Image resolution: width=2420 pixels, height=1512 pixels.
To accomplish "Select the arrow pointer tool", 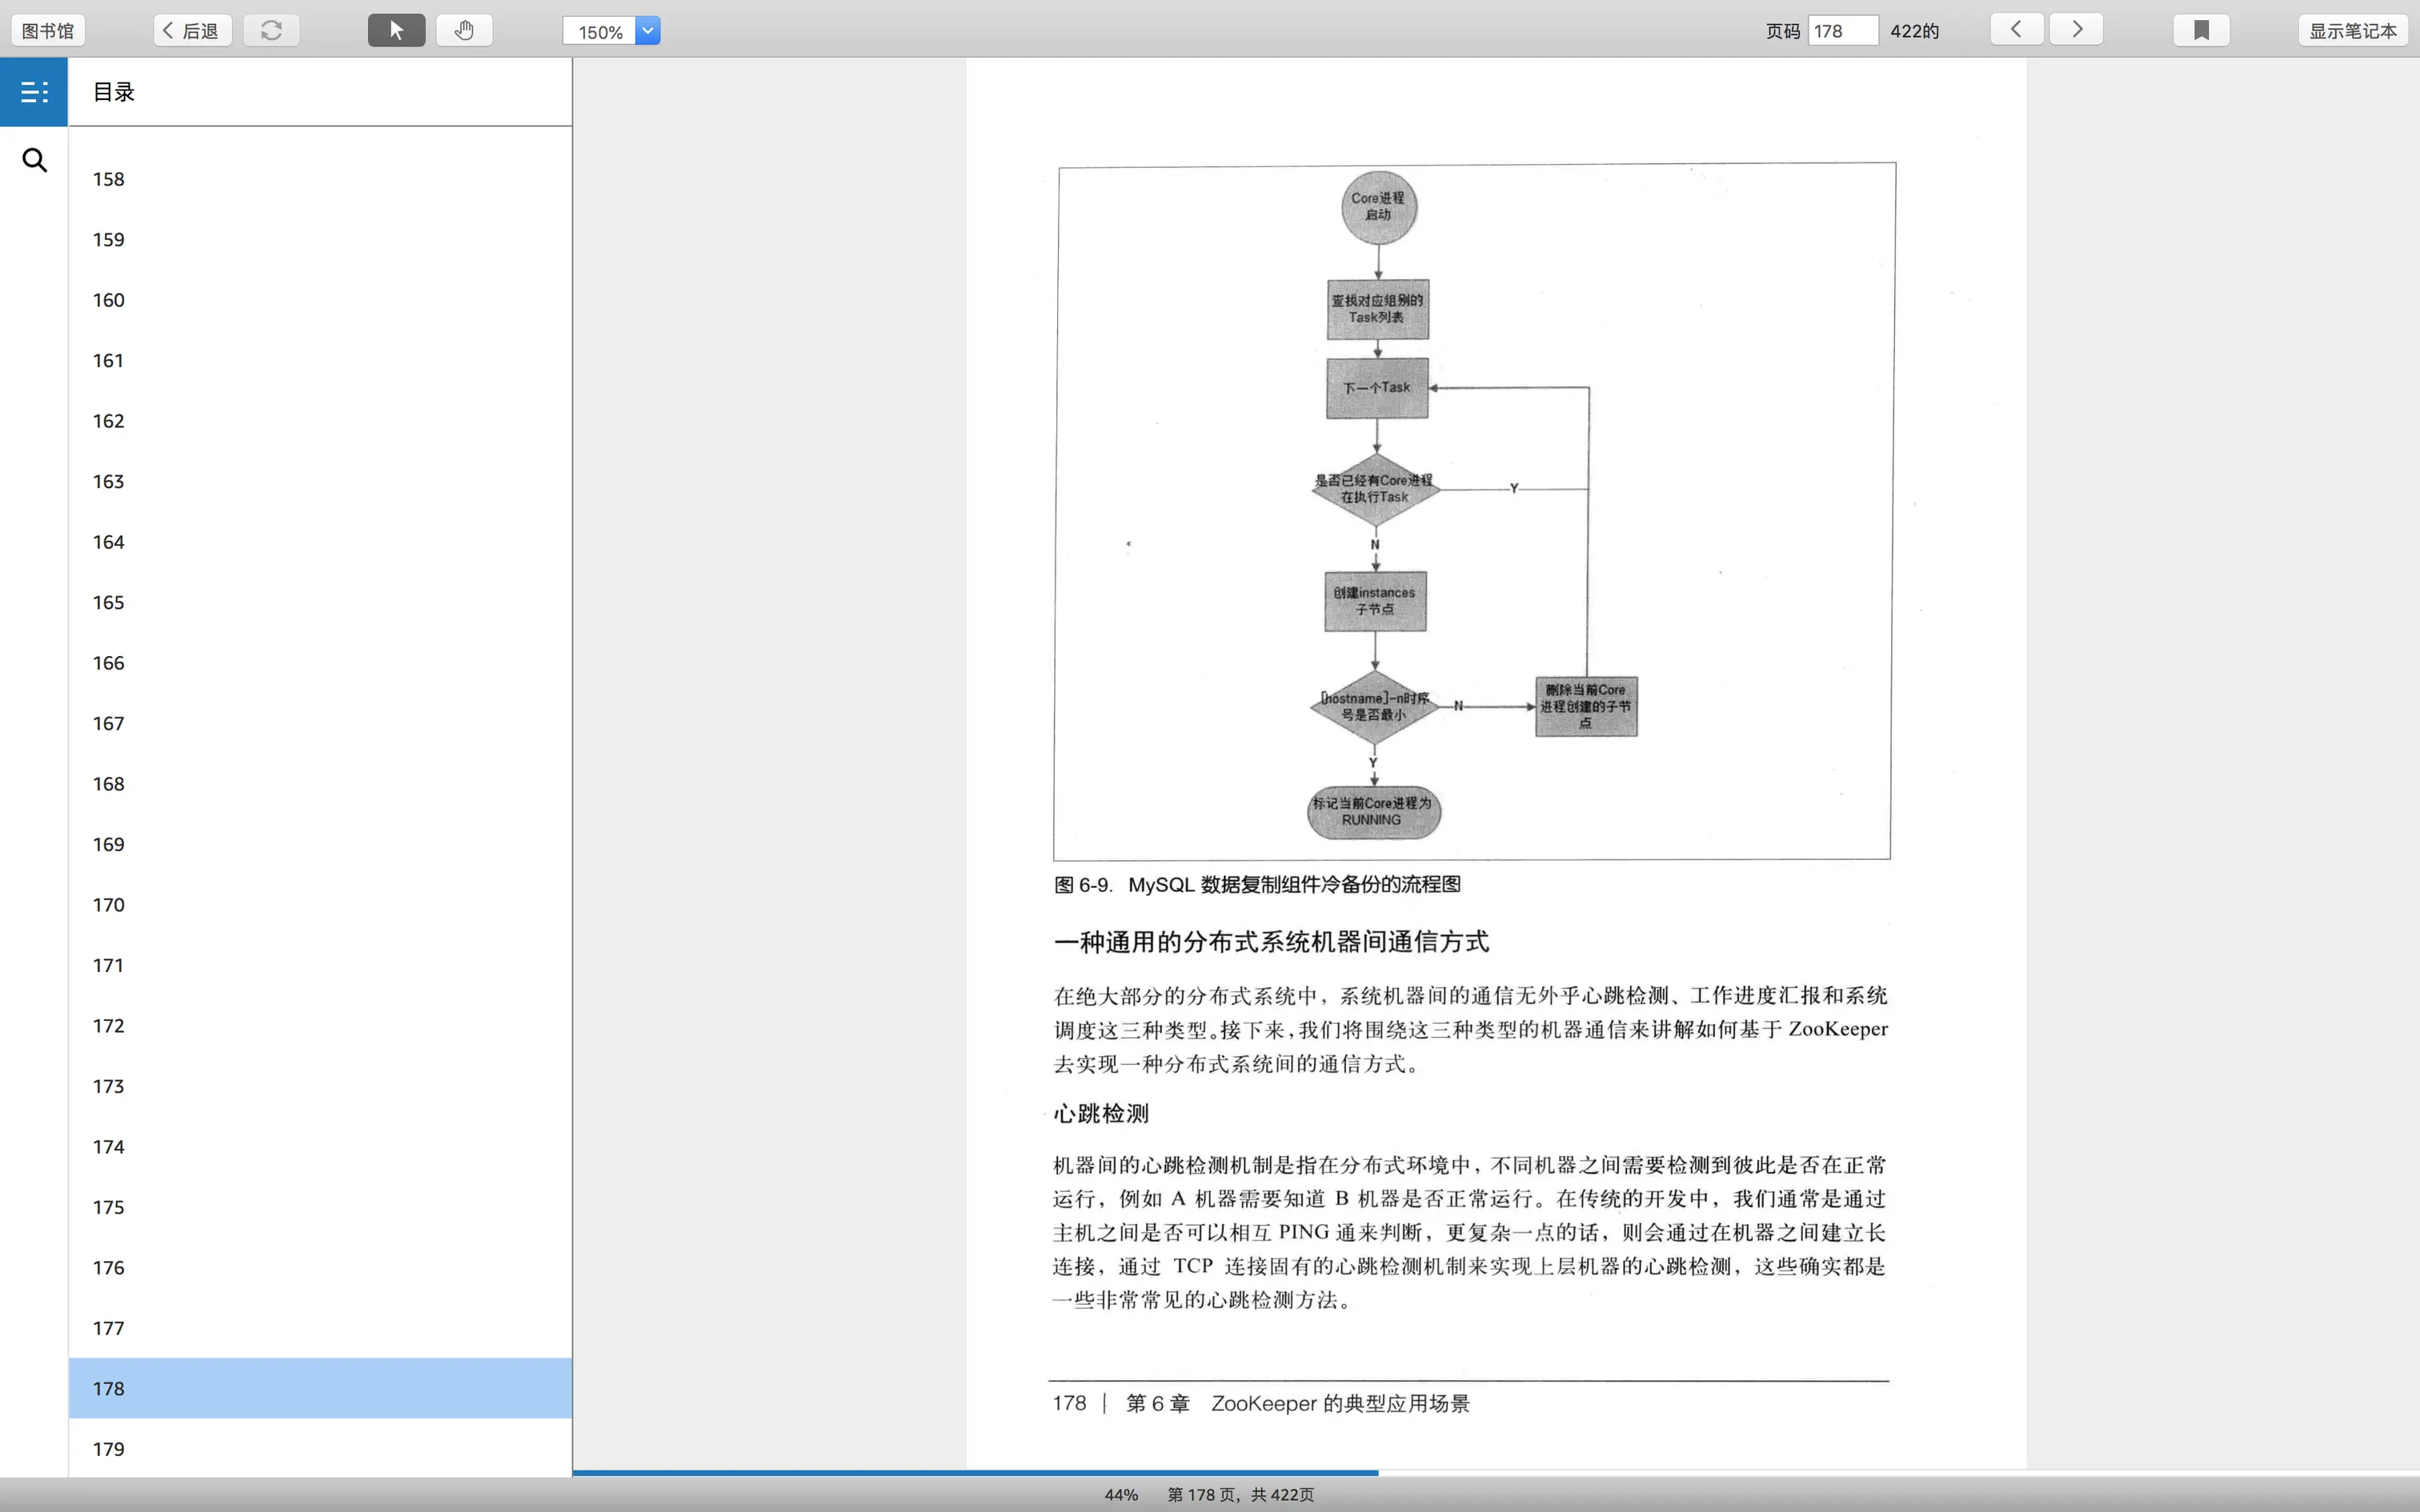I will coord(396,30).
